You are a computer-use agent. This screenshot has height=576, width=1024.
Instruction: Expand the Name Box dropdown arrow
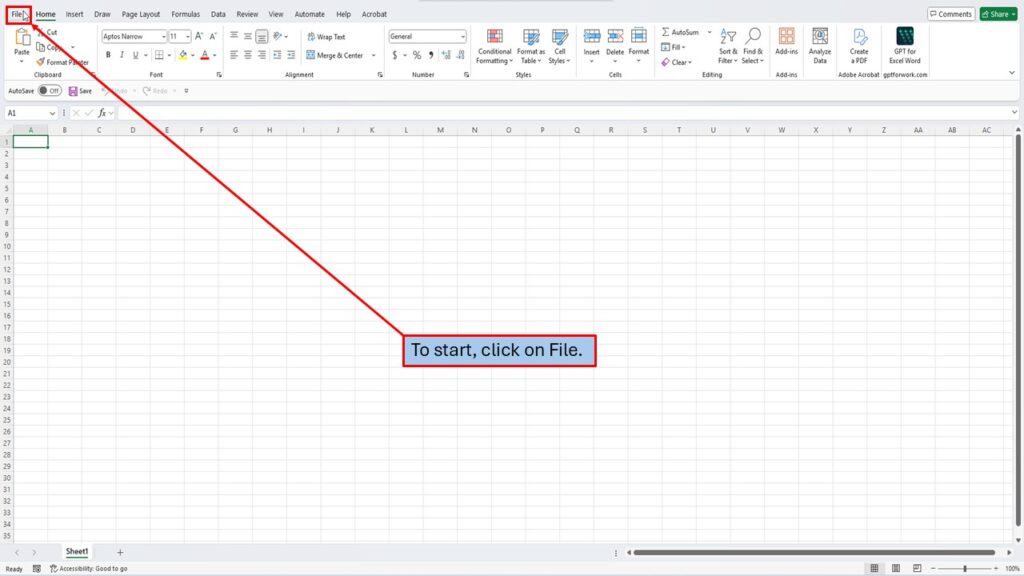point(54,113)
